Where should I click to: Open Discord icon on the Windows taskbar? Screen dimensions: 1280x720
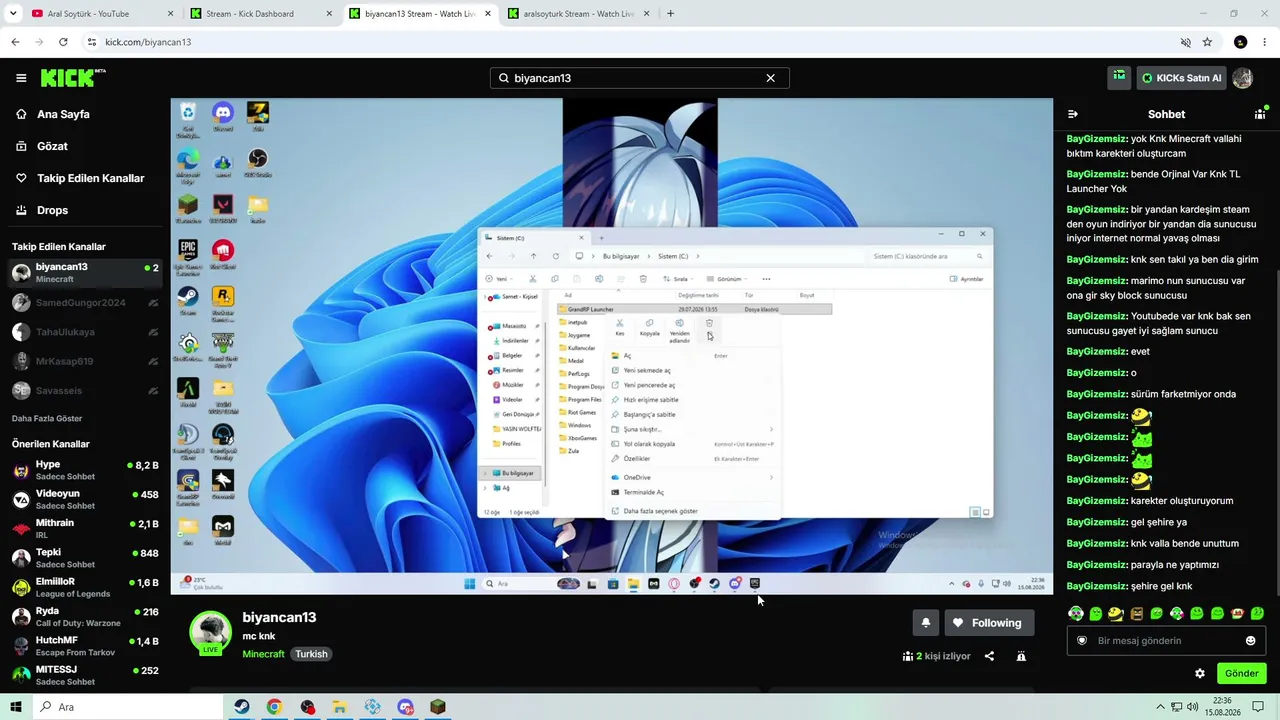[x=405, y=707]
